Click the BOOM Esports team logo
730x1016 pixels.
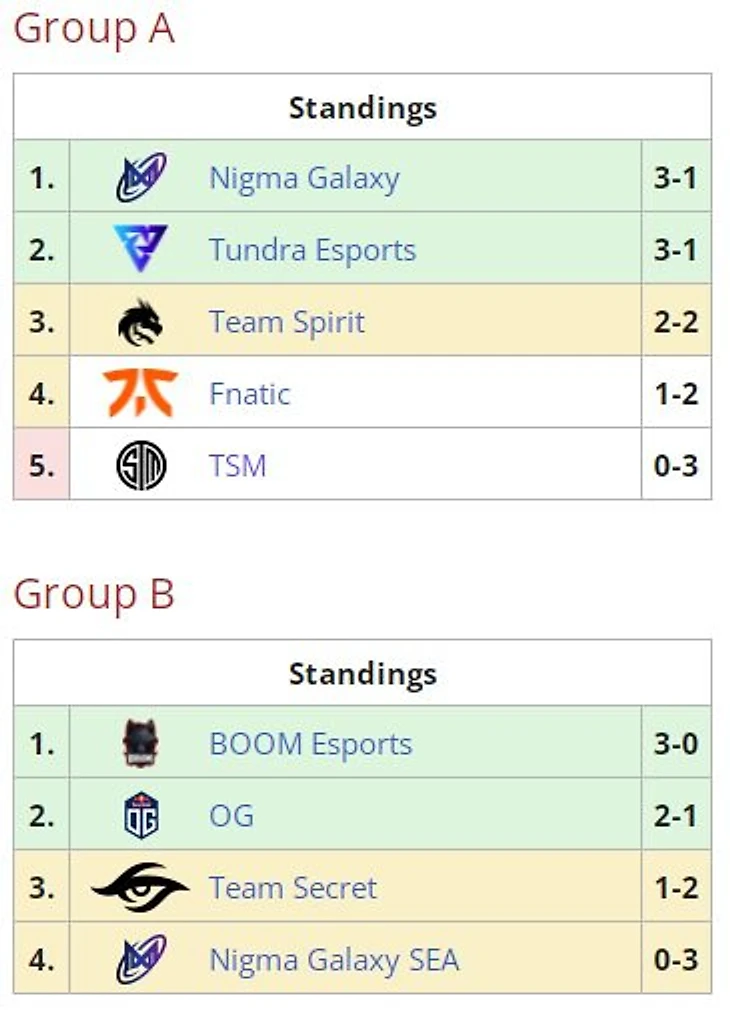(141, 744)
